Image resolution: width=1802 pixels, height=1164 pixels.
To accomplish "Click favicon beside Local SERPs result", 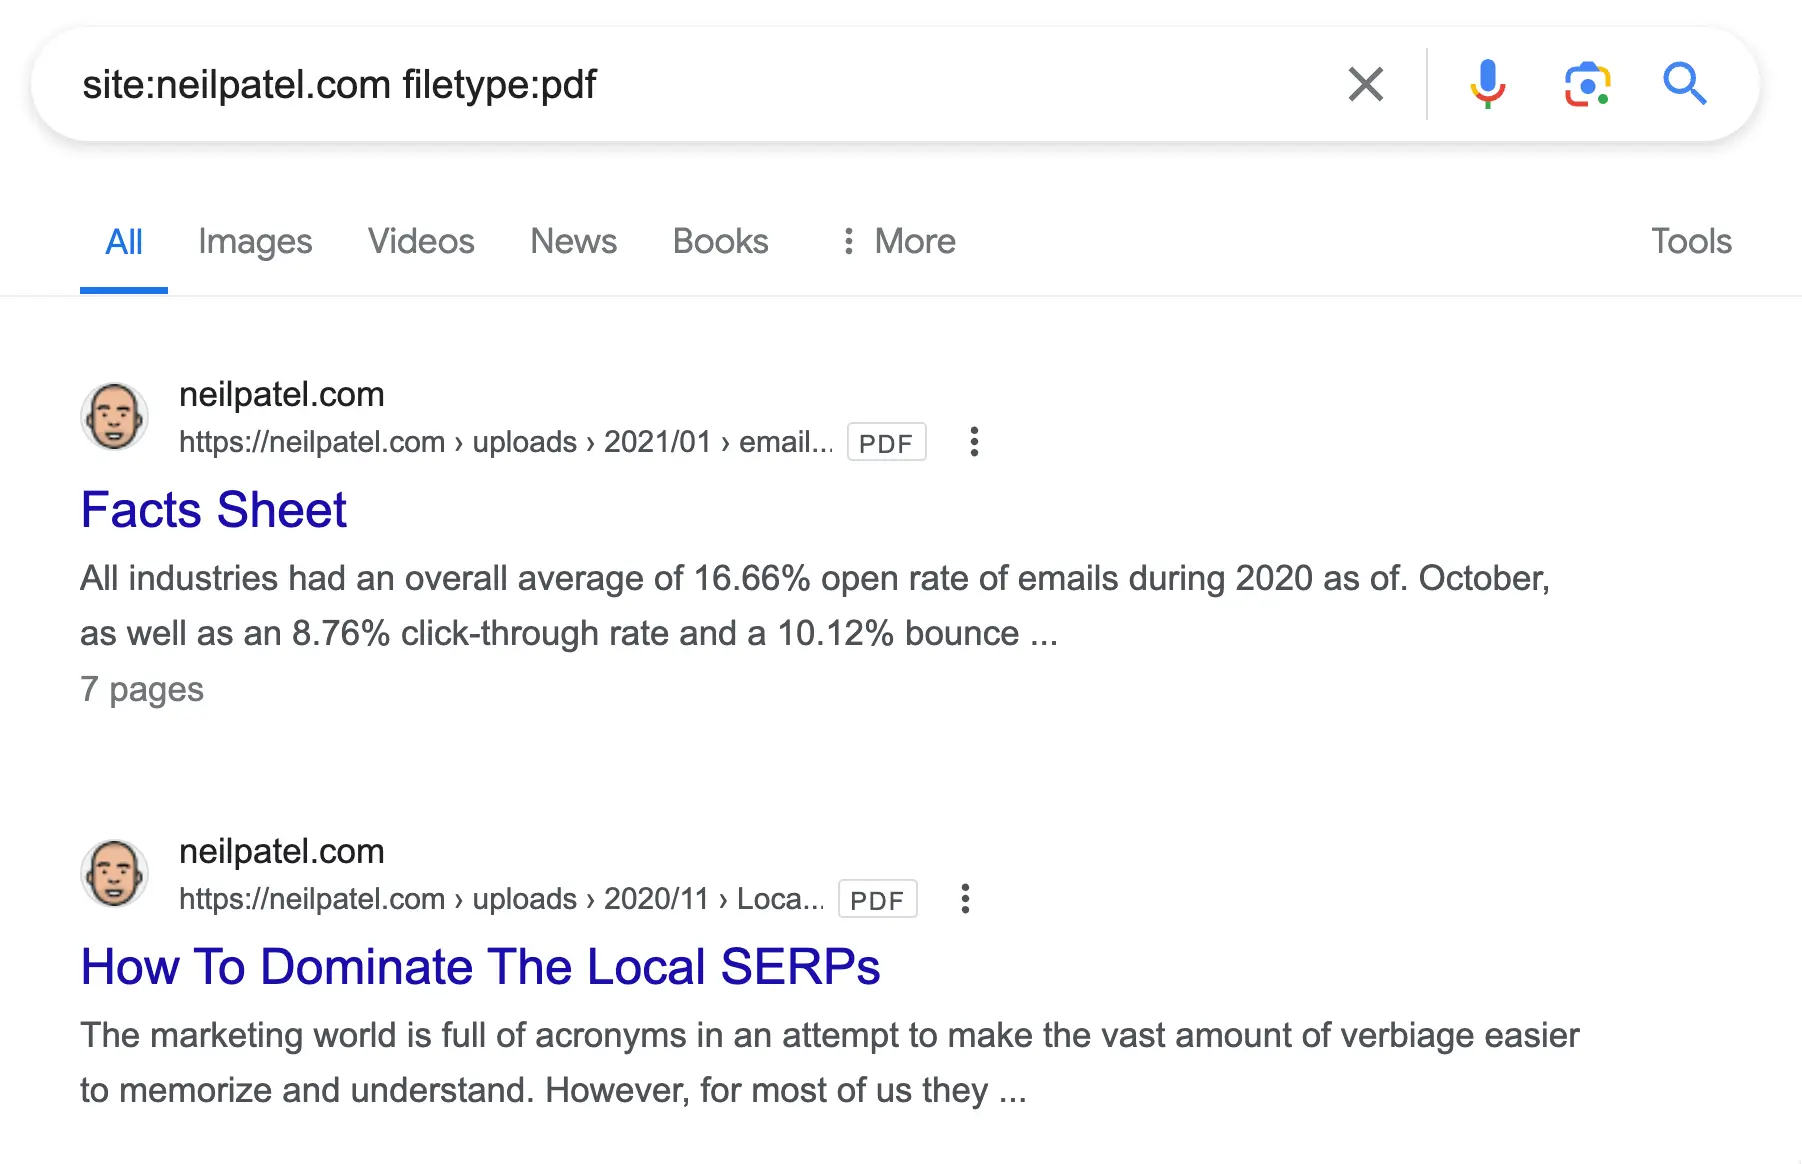I will coord(114,874).
